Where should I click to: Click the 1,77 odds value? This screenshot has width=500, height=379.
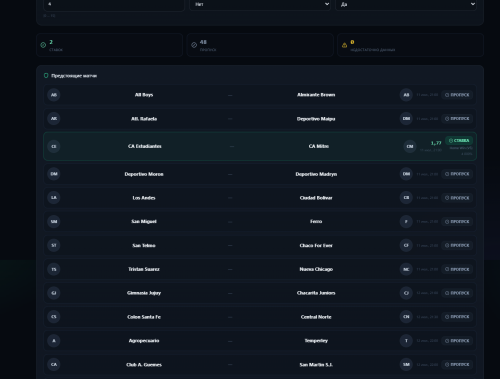click(x=436, y=143)
